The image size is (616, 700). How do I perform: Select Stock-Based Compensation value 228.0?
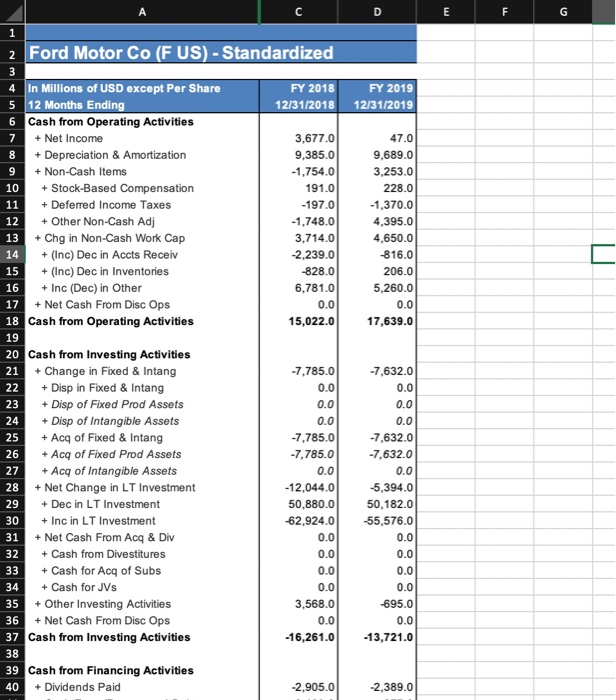[x=377, y=188]
